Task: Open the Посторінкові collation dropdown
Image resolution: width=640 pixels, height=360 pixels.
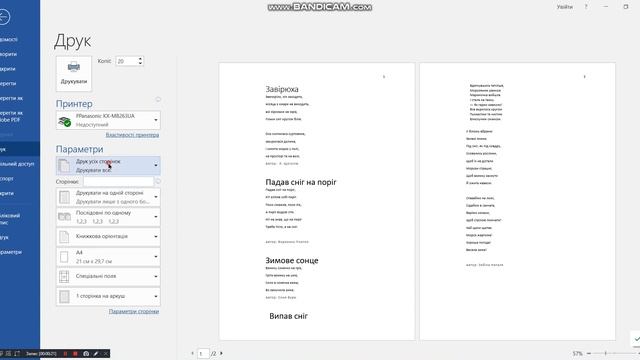Action: point(108,217)
